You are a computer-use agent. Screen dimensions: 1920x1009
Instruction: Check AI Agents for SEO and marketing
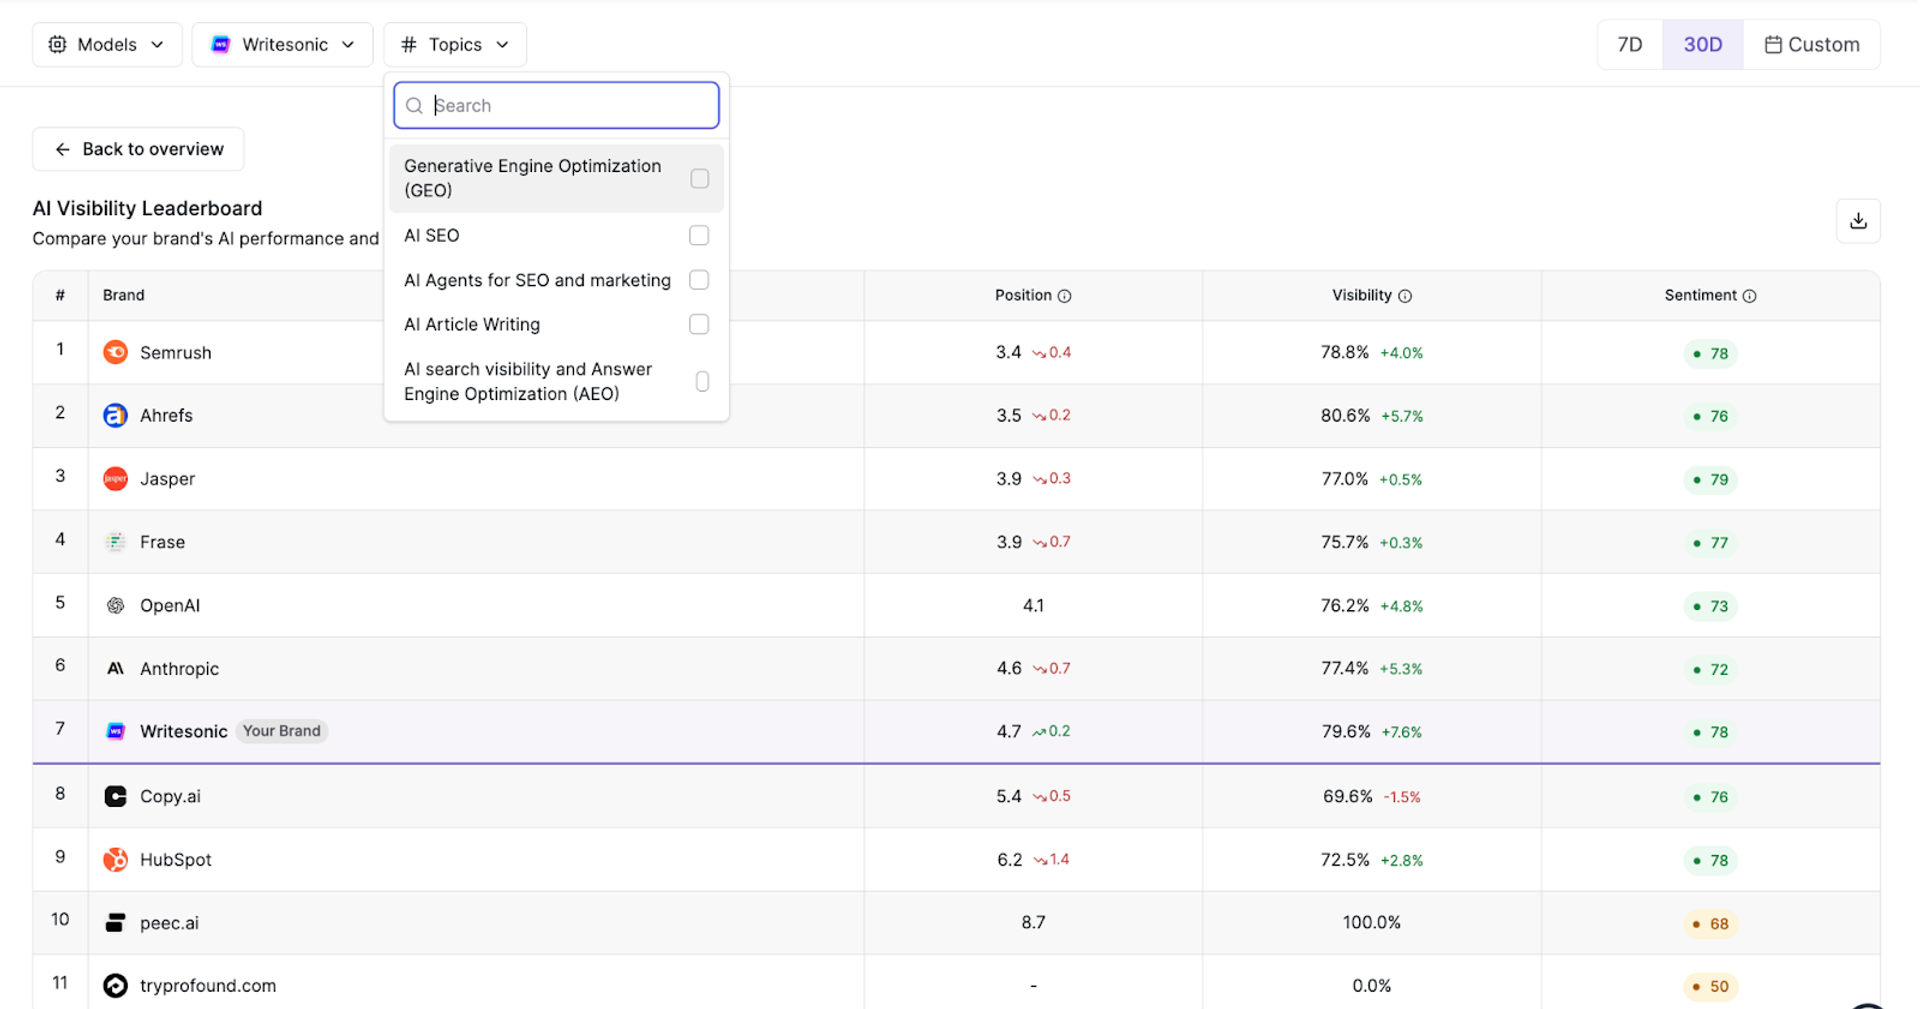click(699, 280)
